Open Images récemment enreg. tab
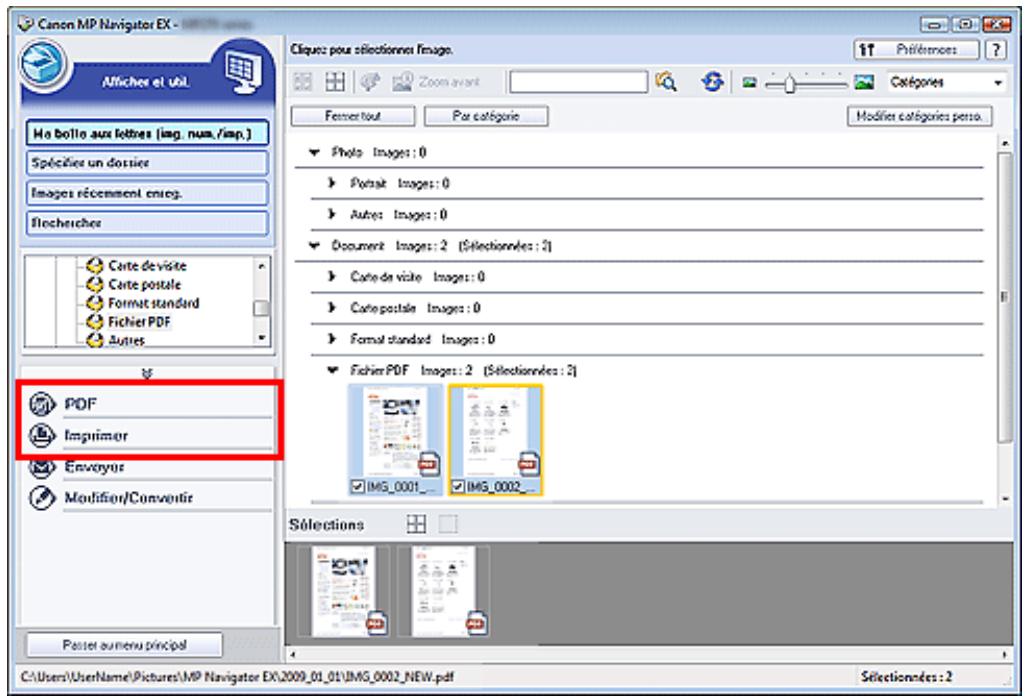 pyautogui.click(x=147, y=193)
